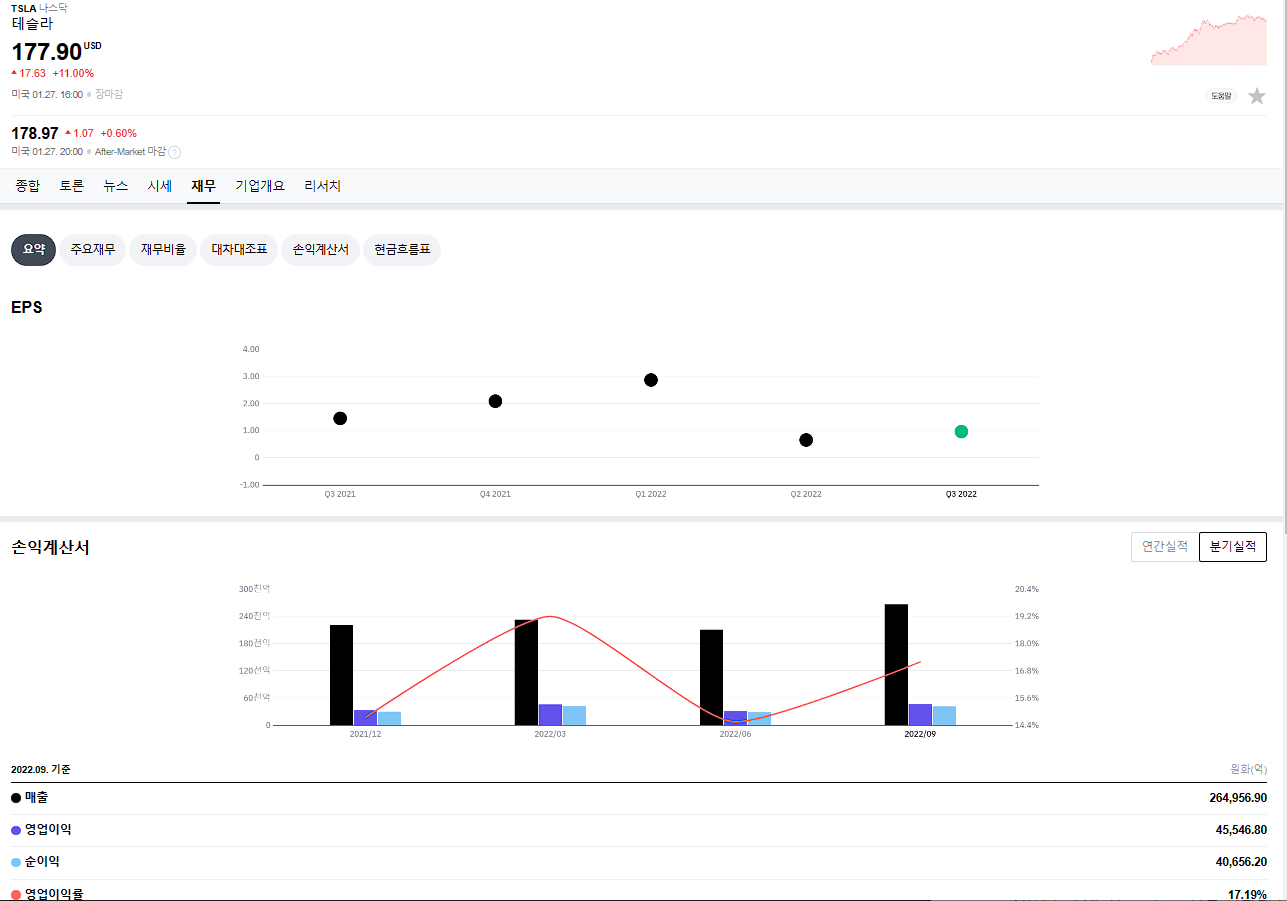Click the purple 영업이익 legend dot
1287x901 pixels.
16,830
